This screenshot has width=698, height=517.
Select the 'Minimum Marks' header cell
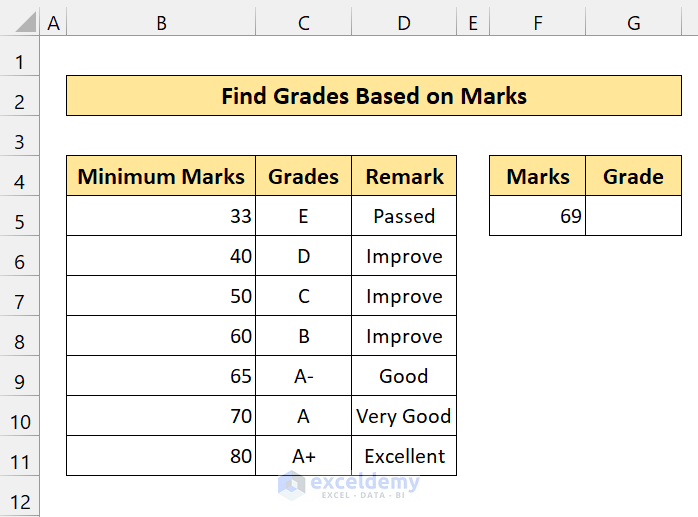(161, 177)
